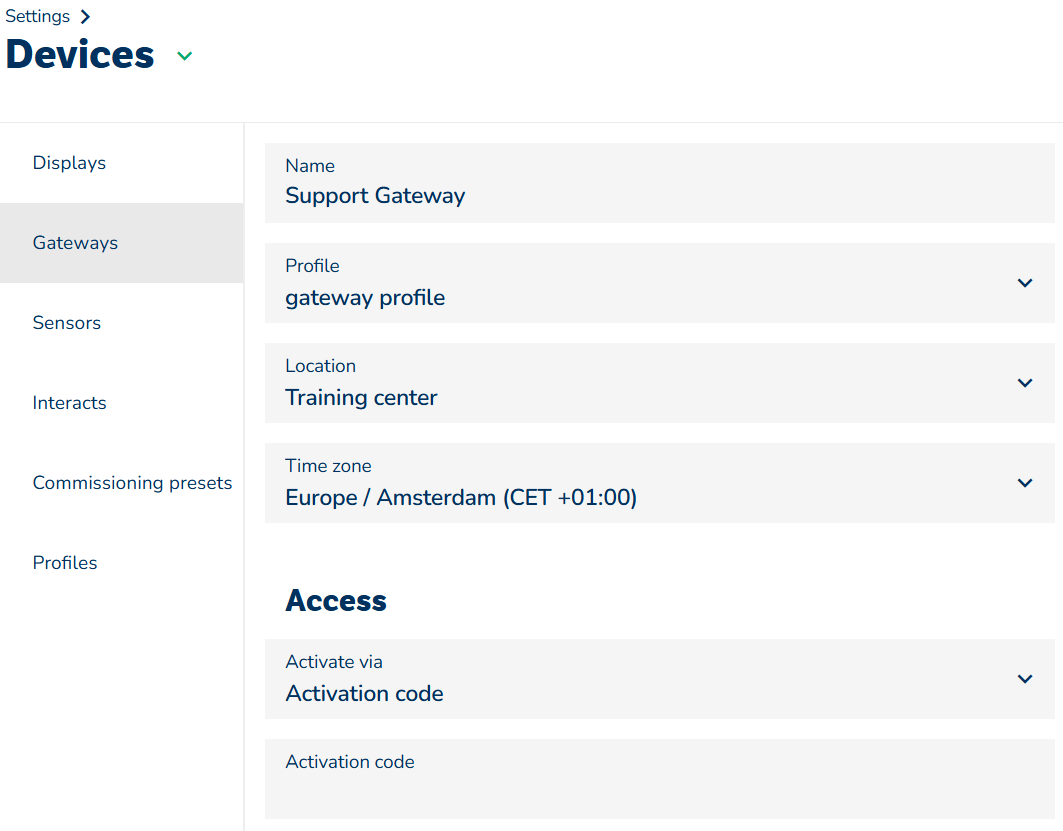
Task: Go to the Sensors section
Action: tap(67, 323)
